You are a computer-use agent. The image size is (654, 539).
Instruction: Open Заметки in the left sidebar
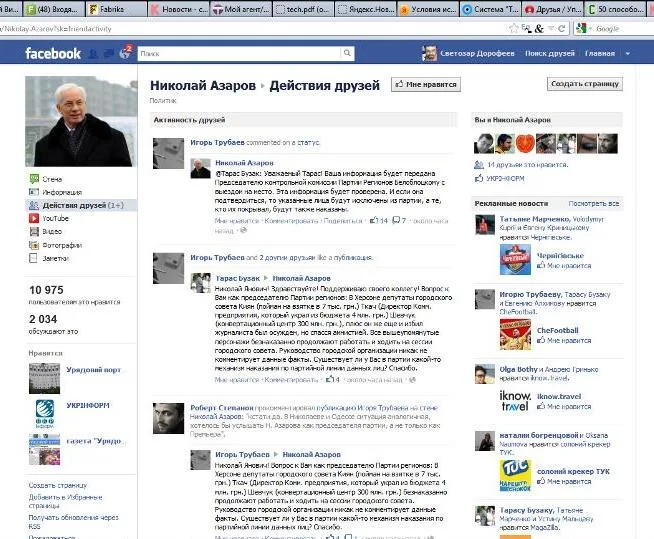55,258
